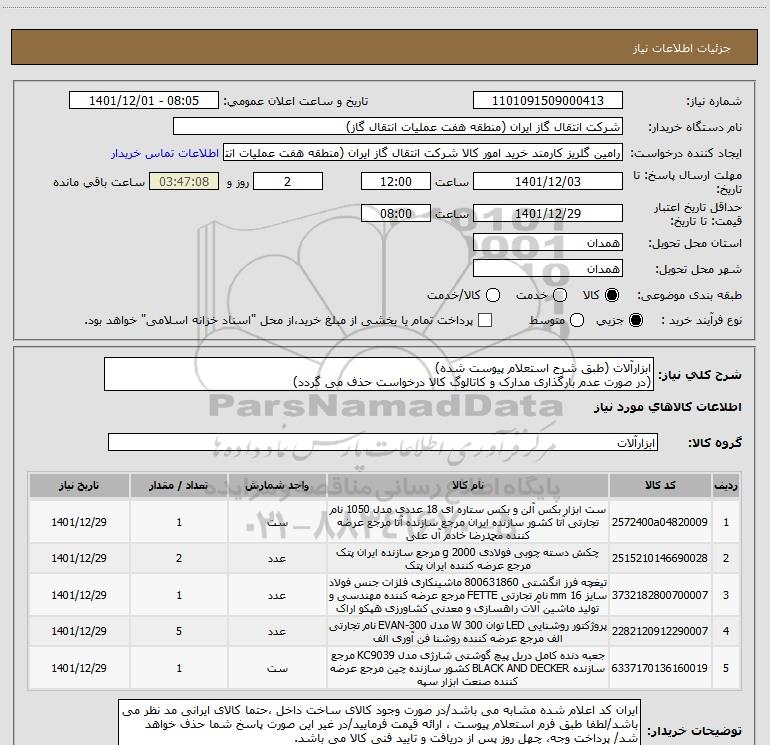Click the delivery province field همدان
The image size is (770, 745).
[x=548, y=243]
